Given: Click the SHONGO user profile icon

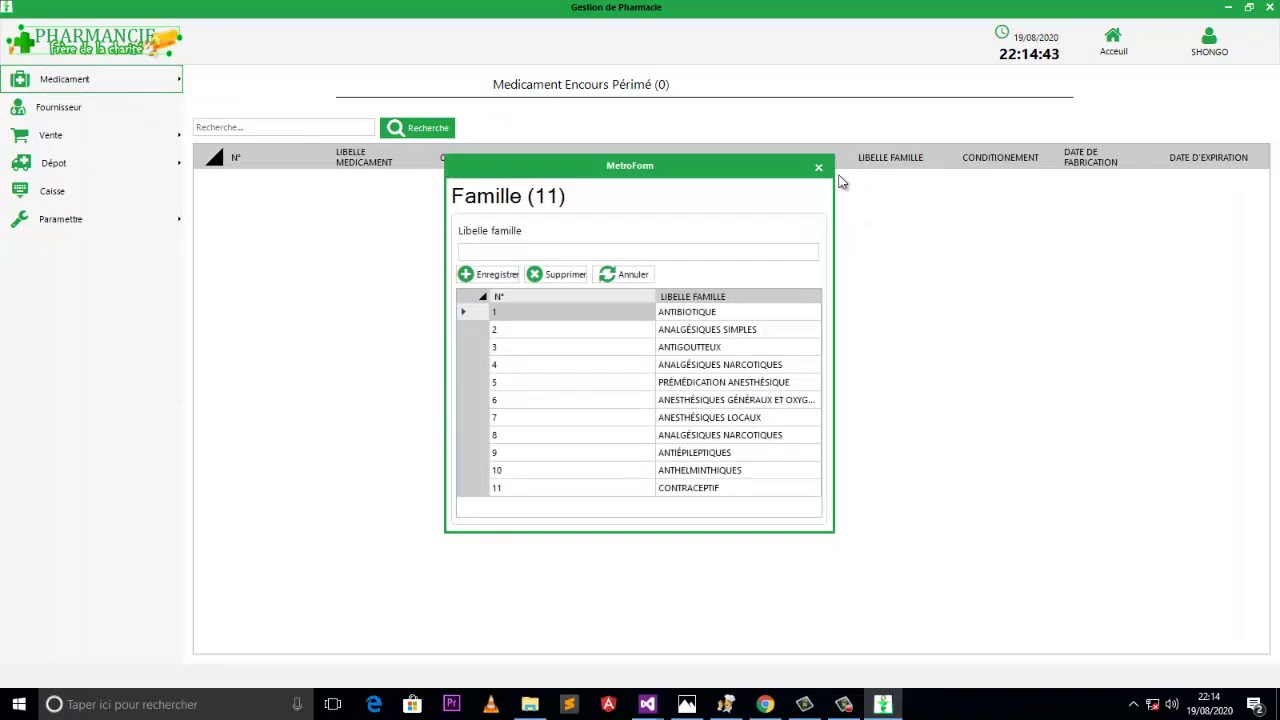Looking at the screenshot, I should point(1209,36).
